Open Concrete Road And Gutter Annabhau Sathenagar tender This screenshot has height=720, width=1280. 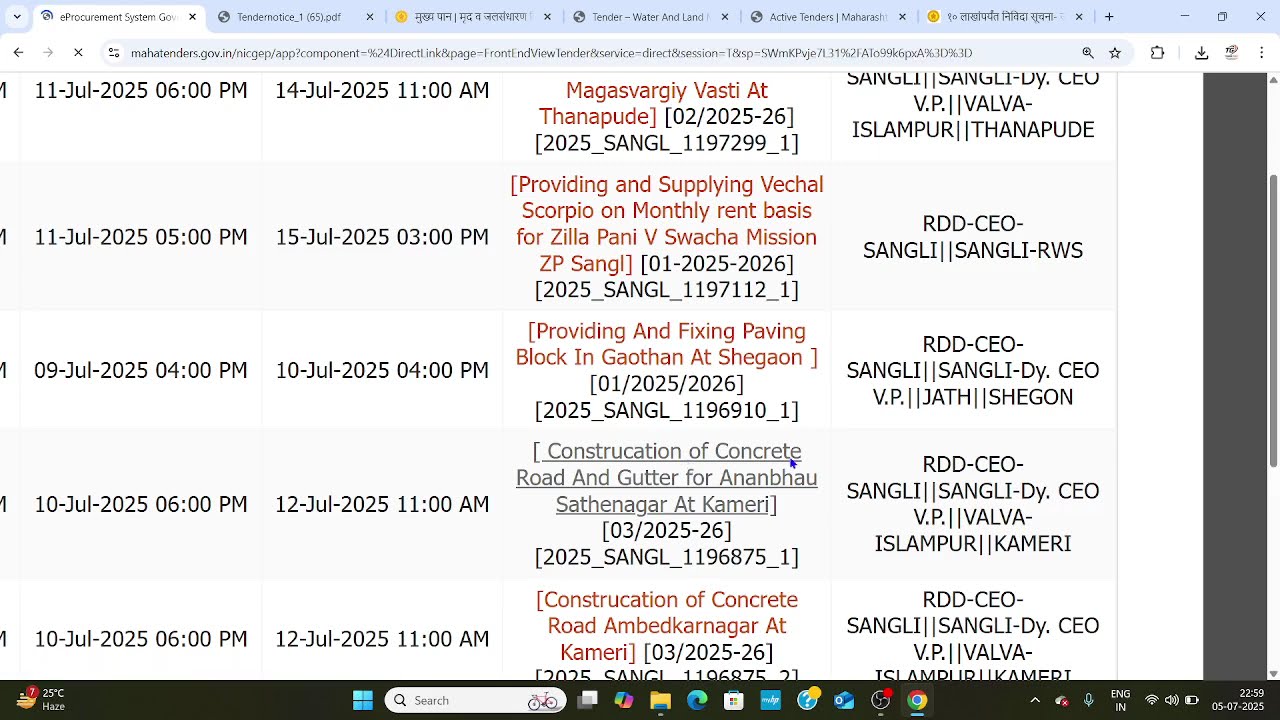click(x=666, y=478)
